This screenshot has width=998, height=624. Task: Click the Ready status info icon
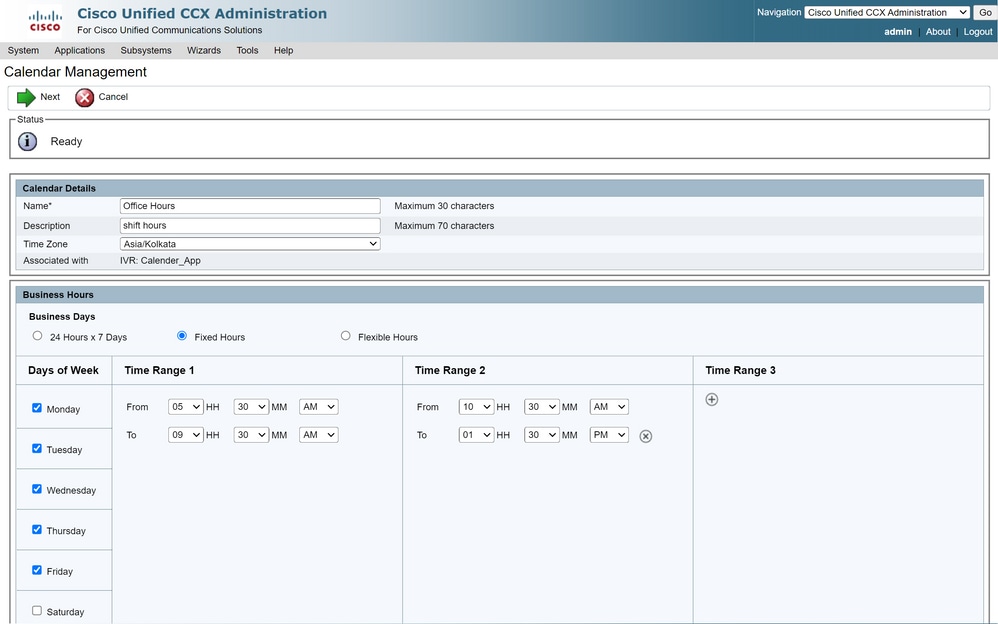27,141
